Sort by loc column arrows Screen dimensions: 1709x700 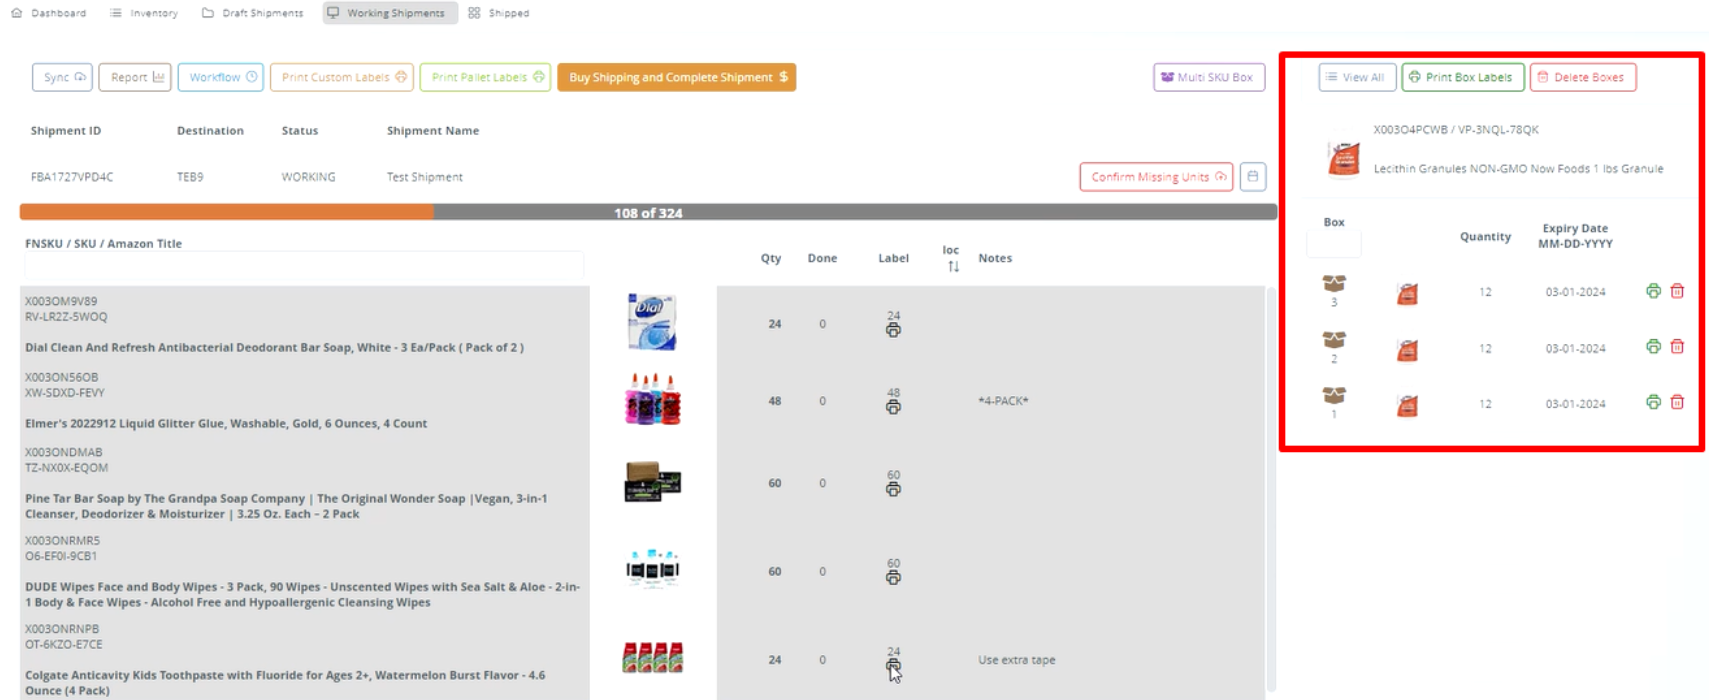pyautogui.click(x=953, y=267)
